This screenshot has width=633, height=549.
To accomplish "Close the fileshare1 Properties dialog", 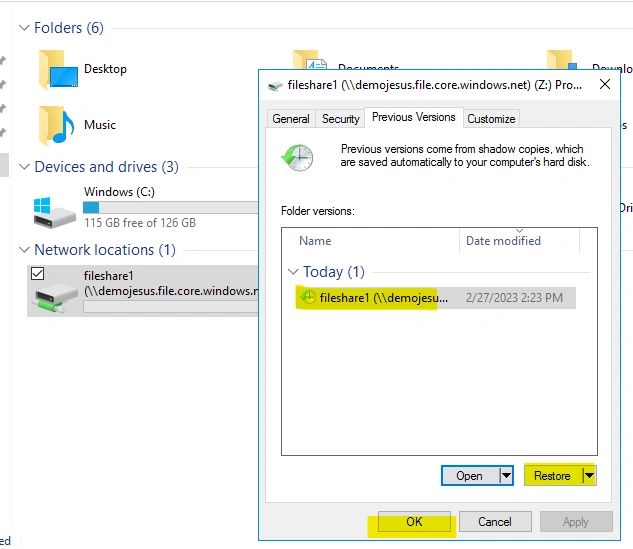I will [605, 84].
